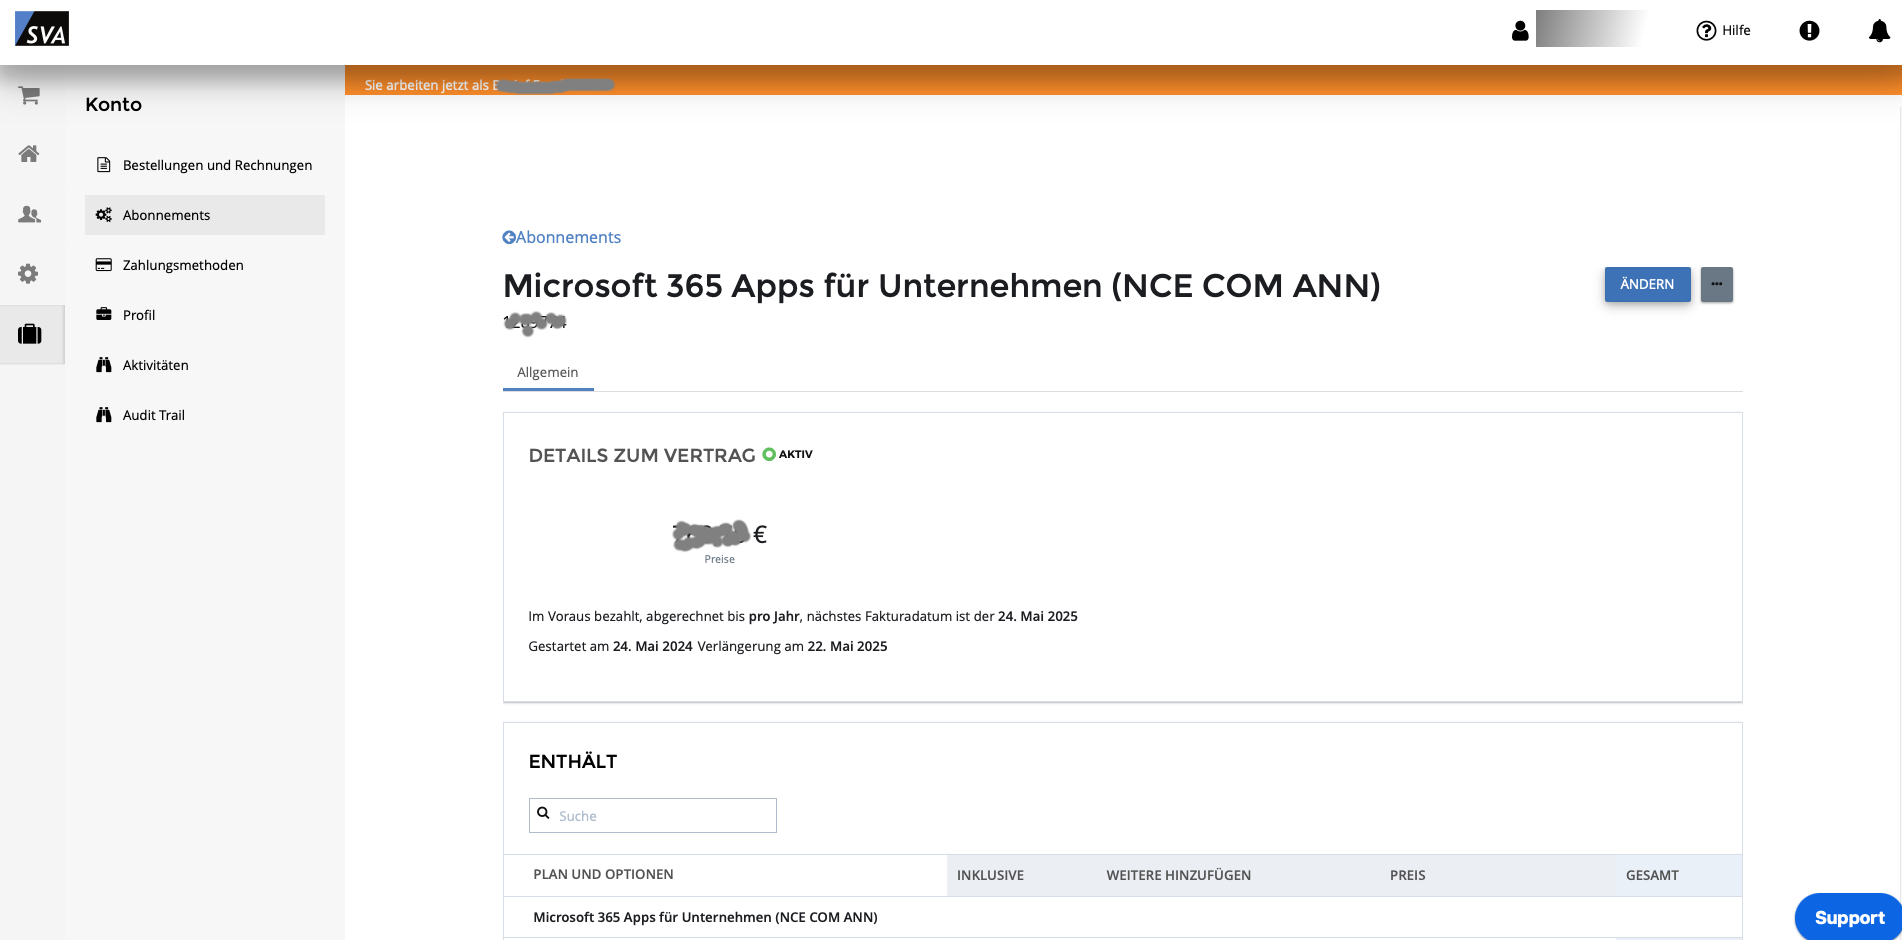The image size is (1902, 940).
Task: Click the user profile icon in header
Action: 1520,31
